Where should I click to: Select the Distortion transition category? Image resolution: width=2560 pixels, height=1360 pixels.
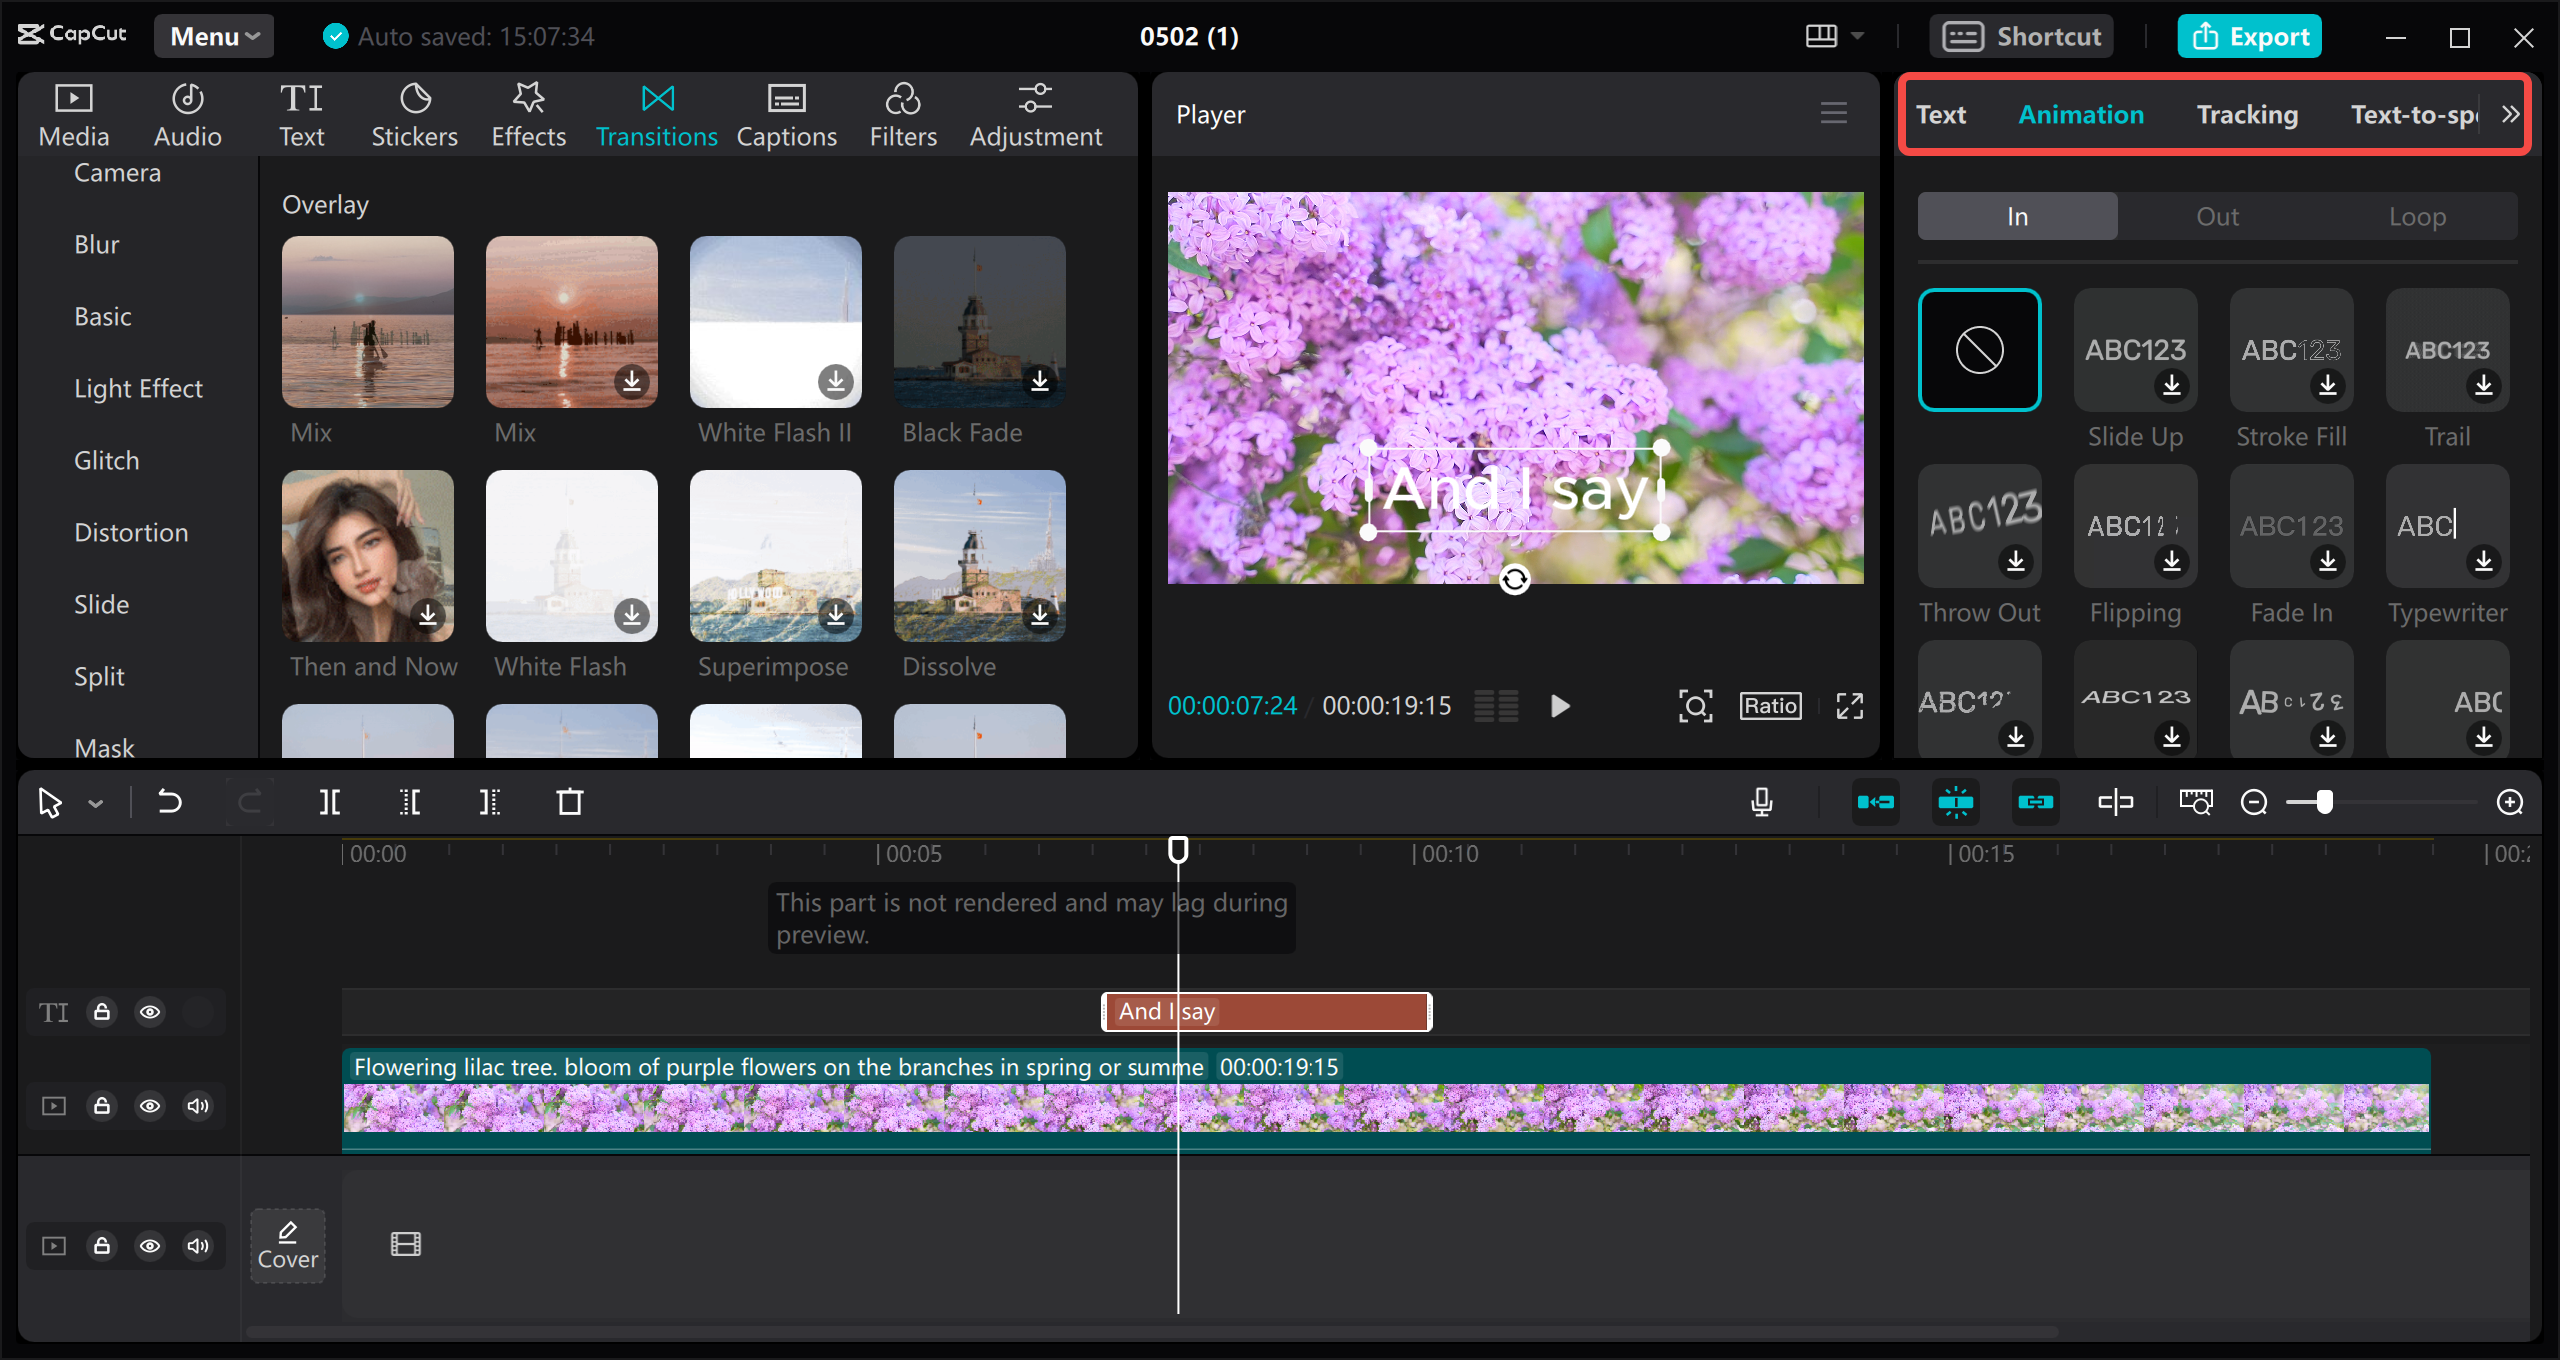[x=131, y=532]
